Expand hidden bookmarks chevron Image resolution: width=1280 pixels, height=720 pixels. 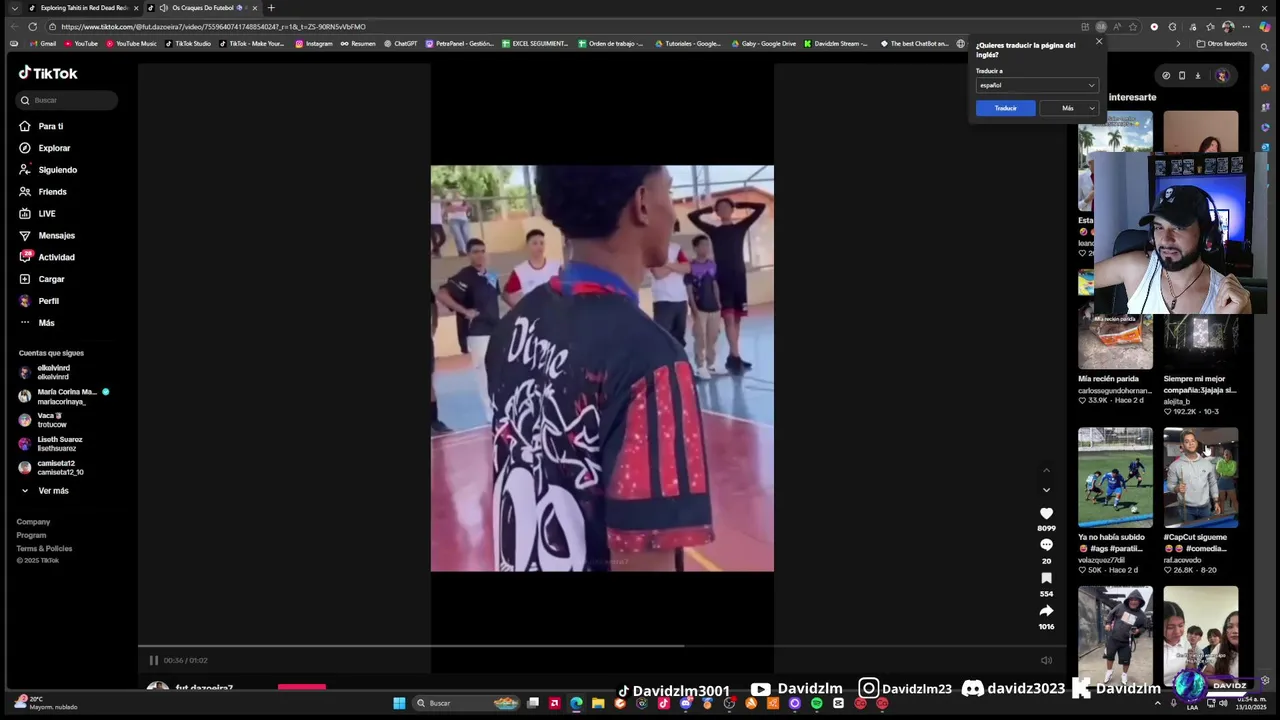1178,44
